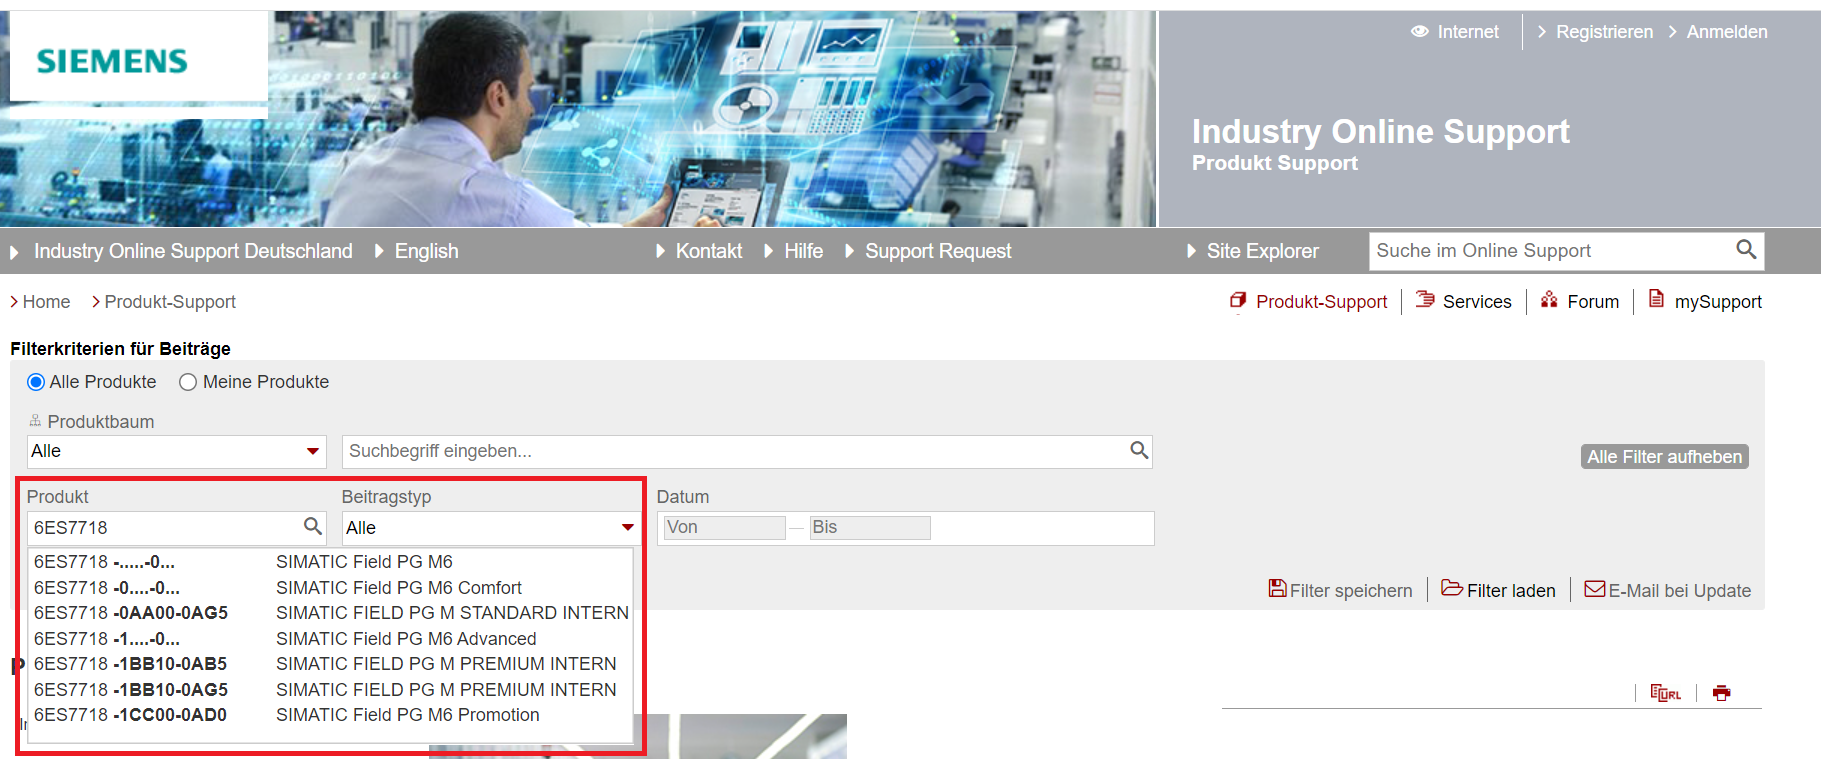Open the Produktbaum Alle dropdown
This screenshot has width=1821, height=759.
coord(177,451)
